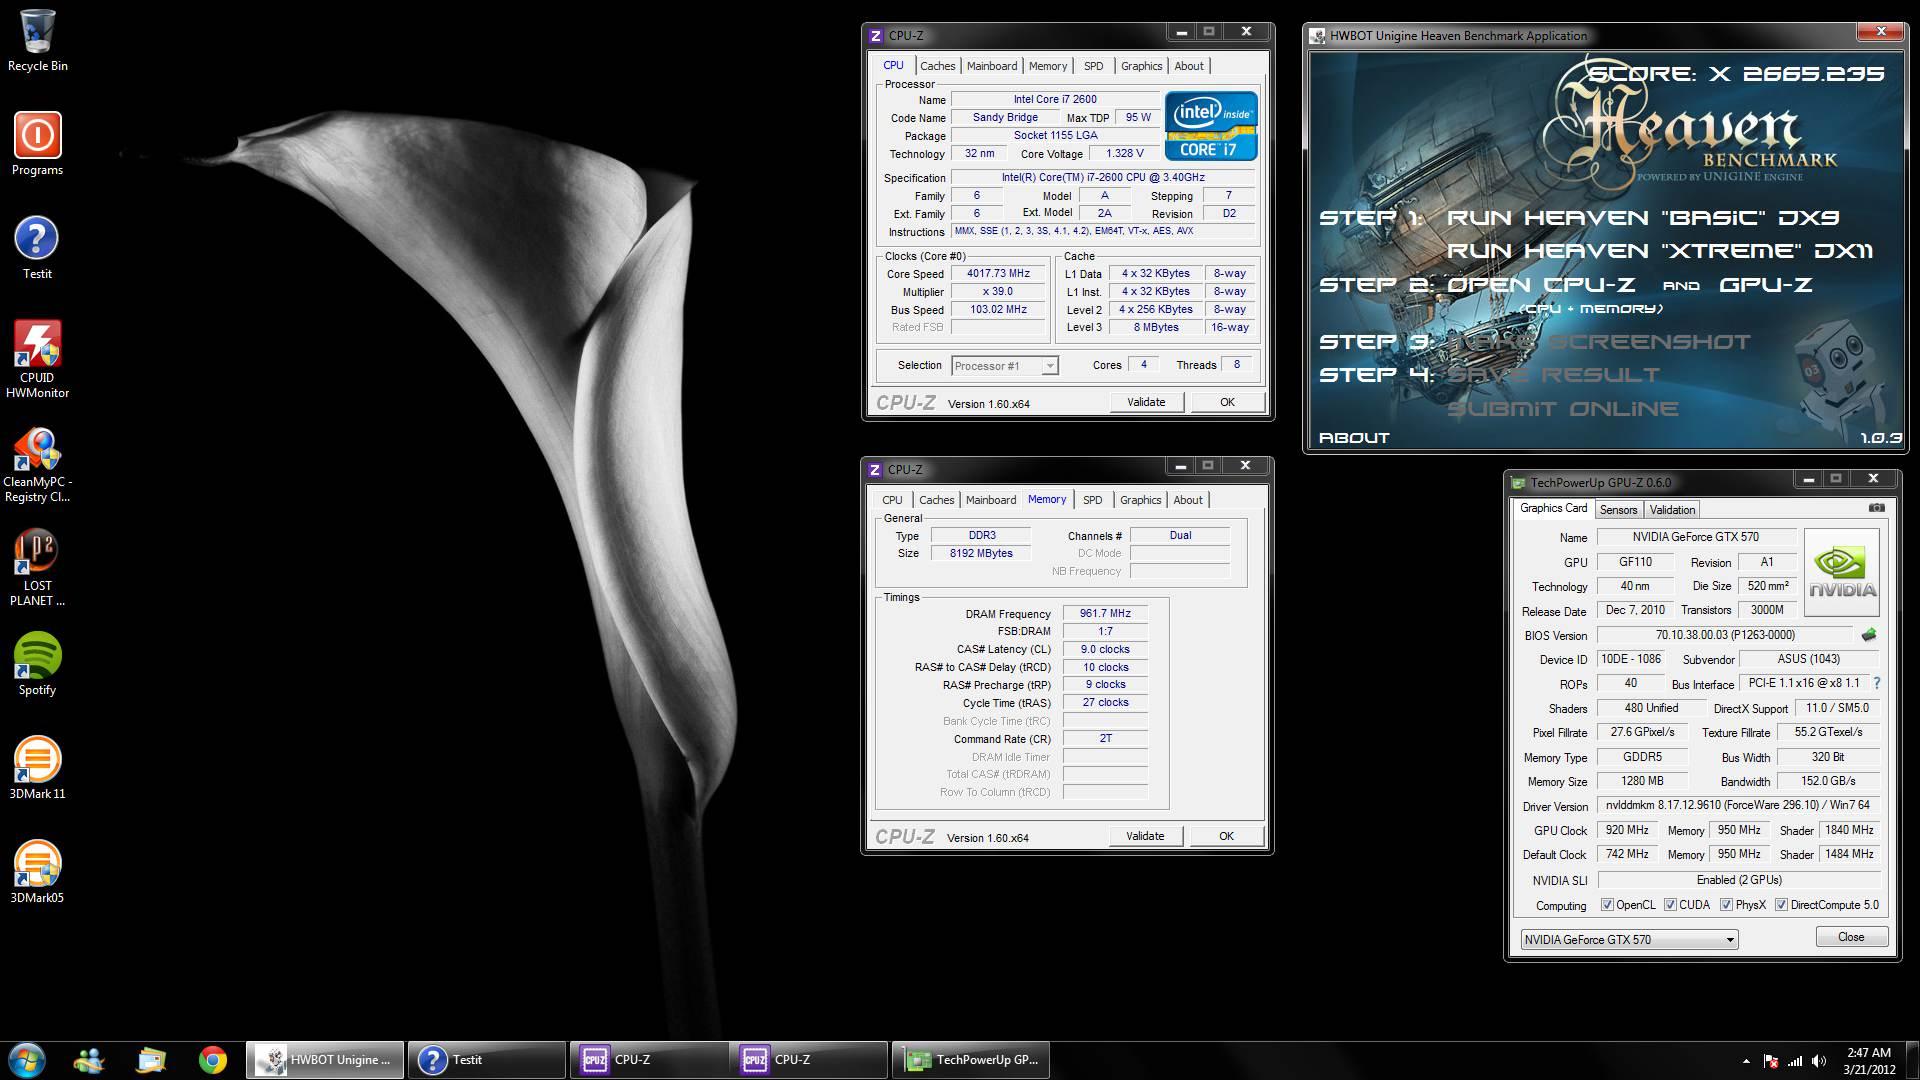Click Validate in bottom CPU-Z window
Viewport: 1920px width, 1080px height.
[1145, 836]
